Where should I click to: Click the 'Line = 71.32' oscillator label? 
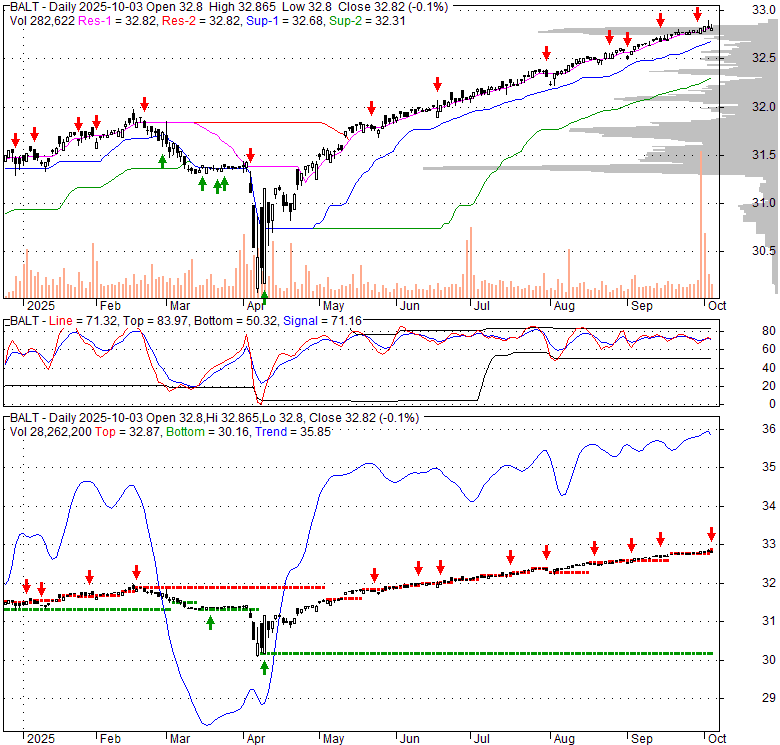[x=84, y=321]
